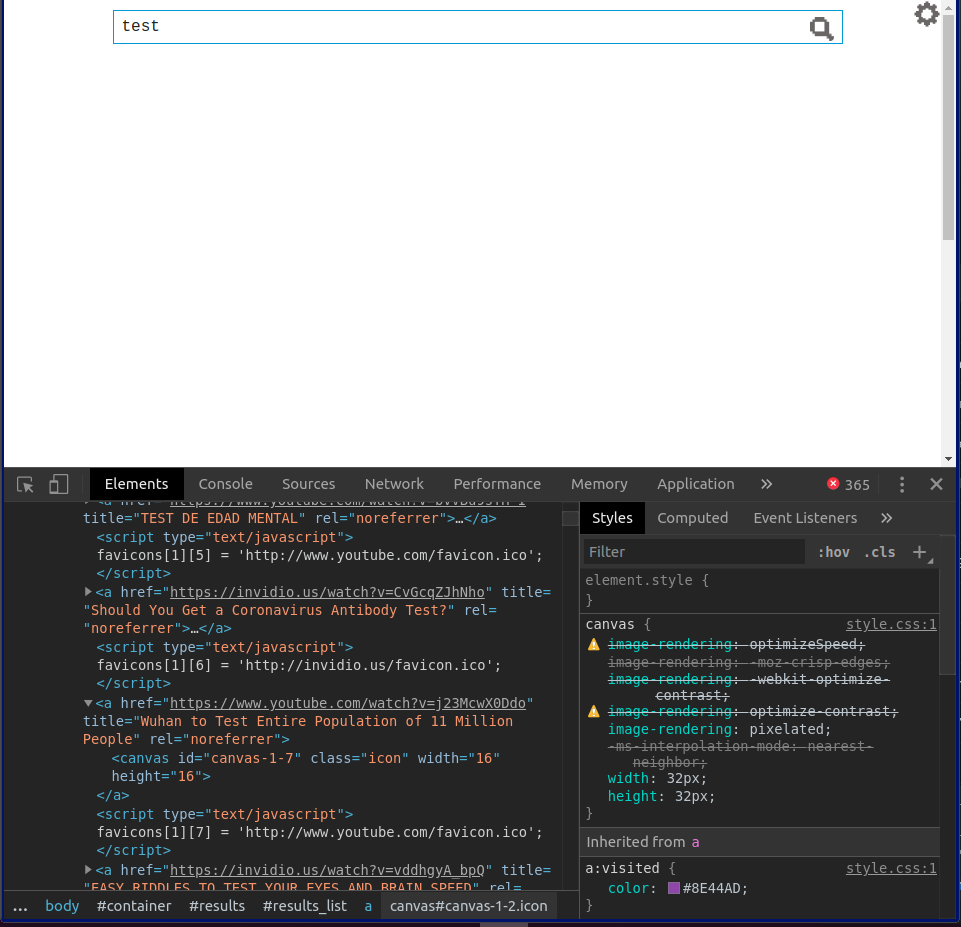Click the warning triangle beside image-rendering optimizeSpeed
Screen dimensions: 961x927
[x=593, y=644]
